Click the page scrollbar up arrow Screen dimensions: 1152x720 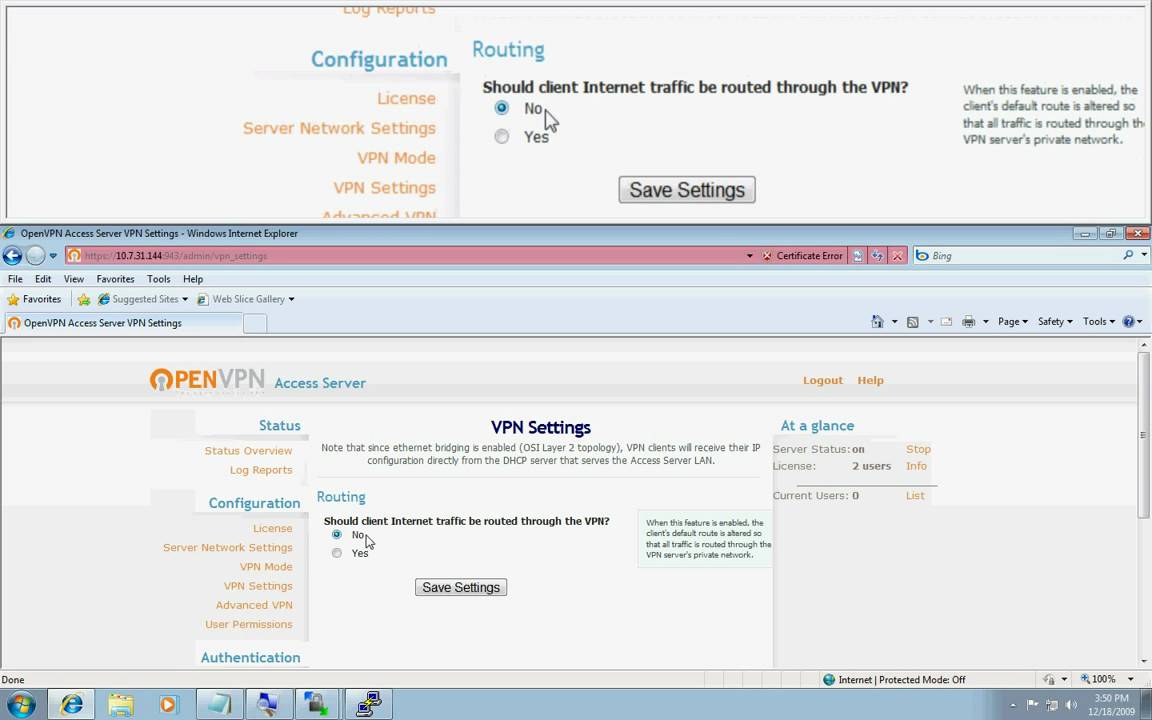[x=1144, y=344]
